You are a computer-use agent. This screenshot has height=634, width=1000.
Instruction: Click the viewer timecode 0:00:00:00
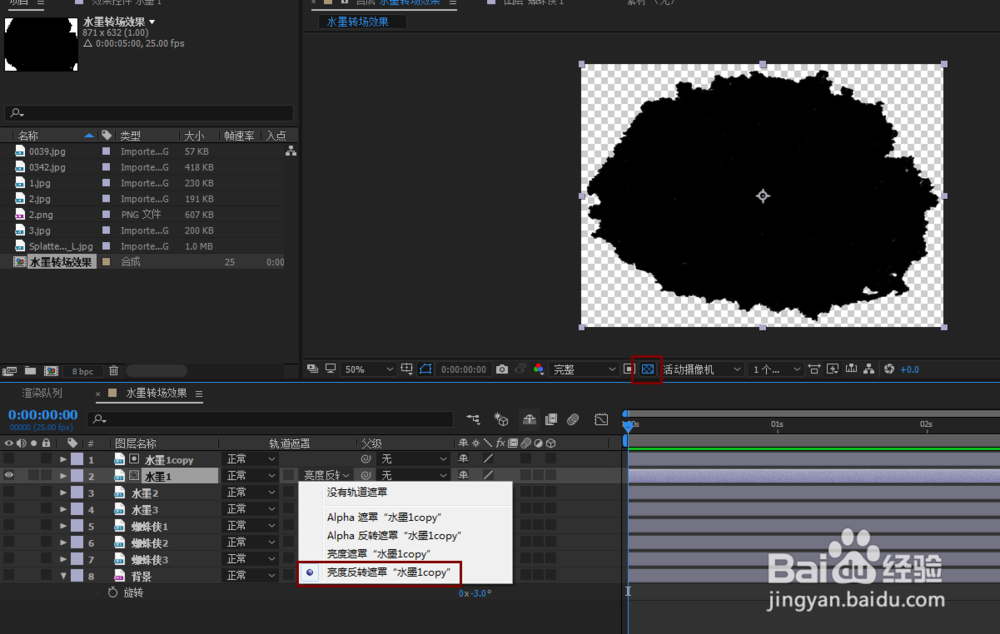pos(464,369)
